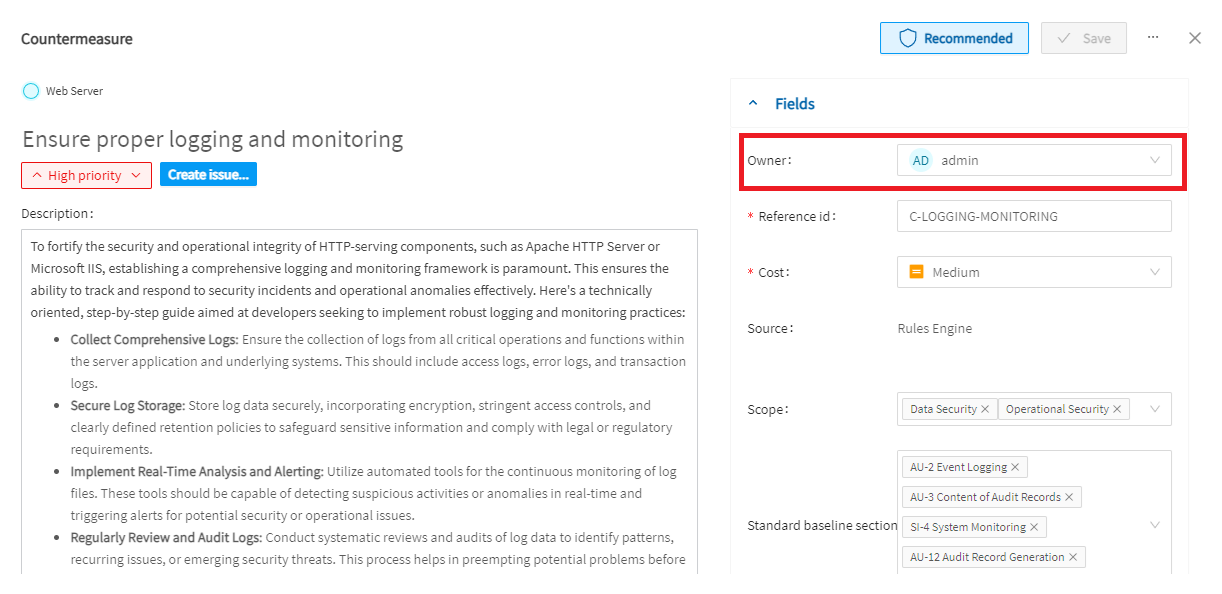
Task: Click the Save button
Action: click(x=1084, y=38)
